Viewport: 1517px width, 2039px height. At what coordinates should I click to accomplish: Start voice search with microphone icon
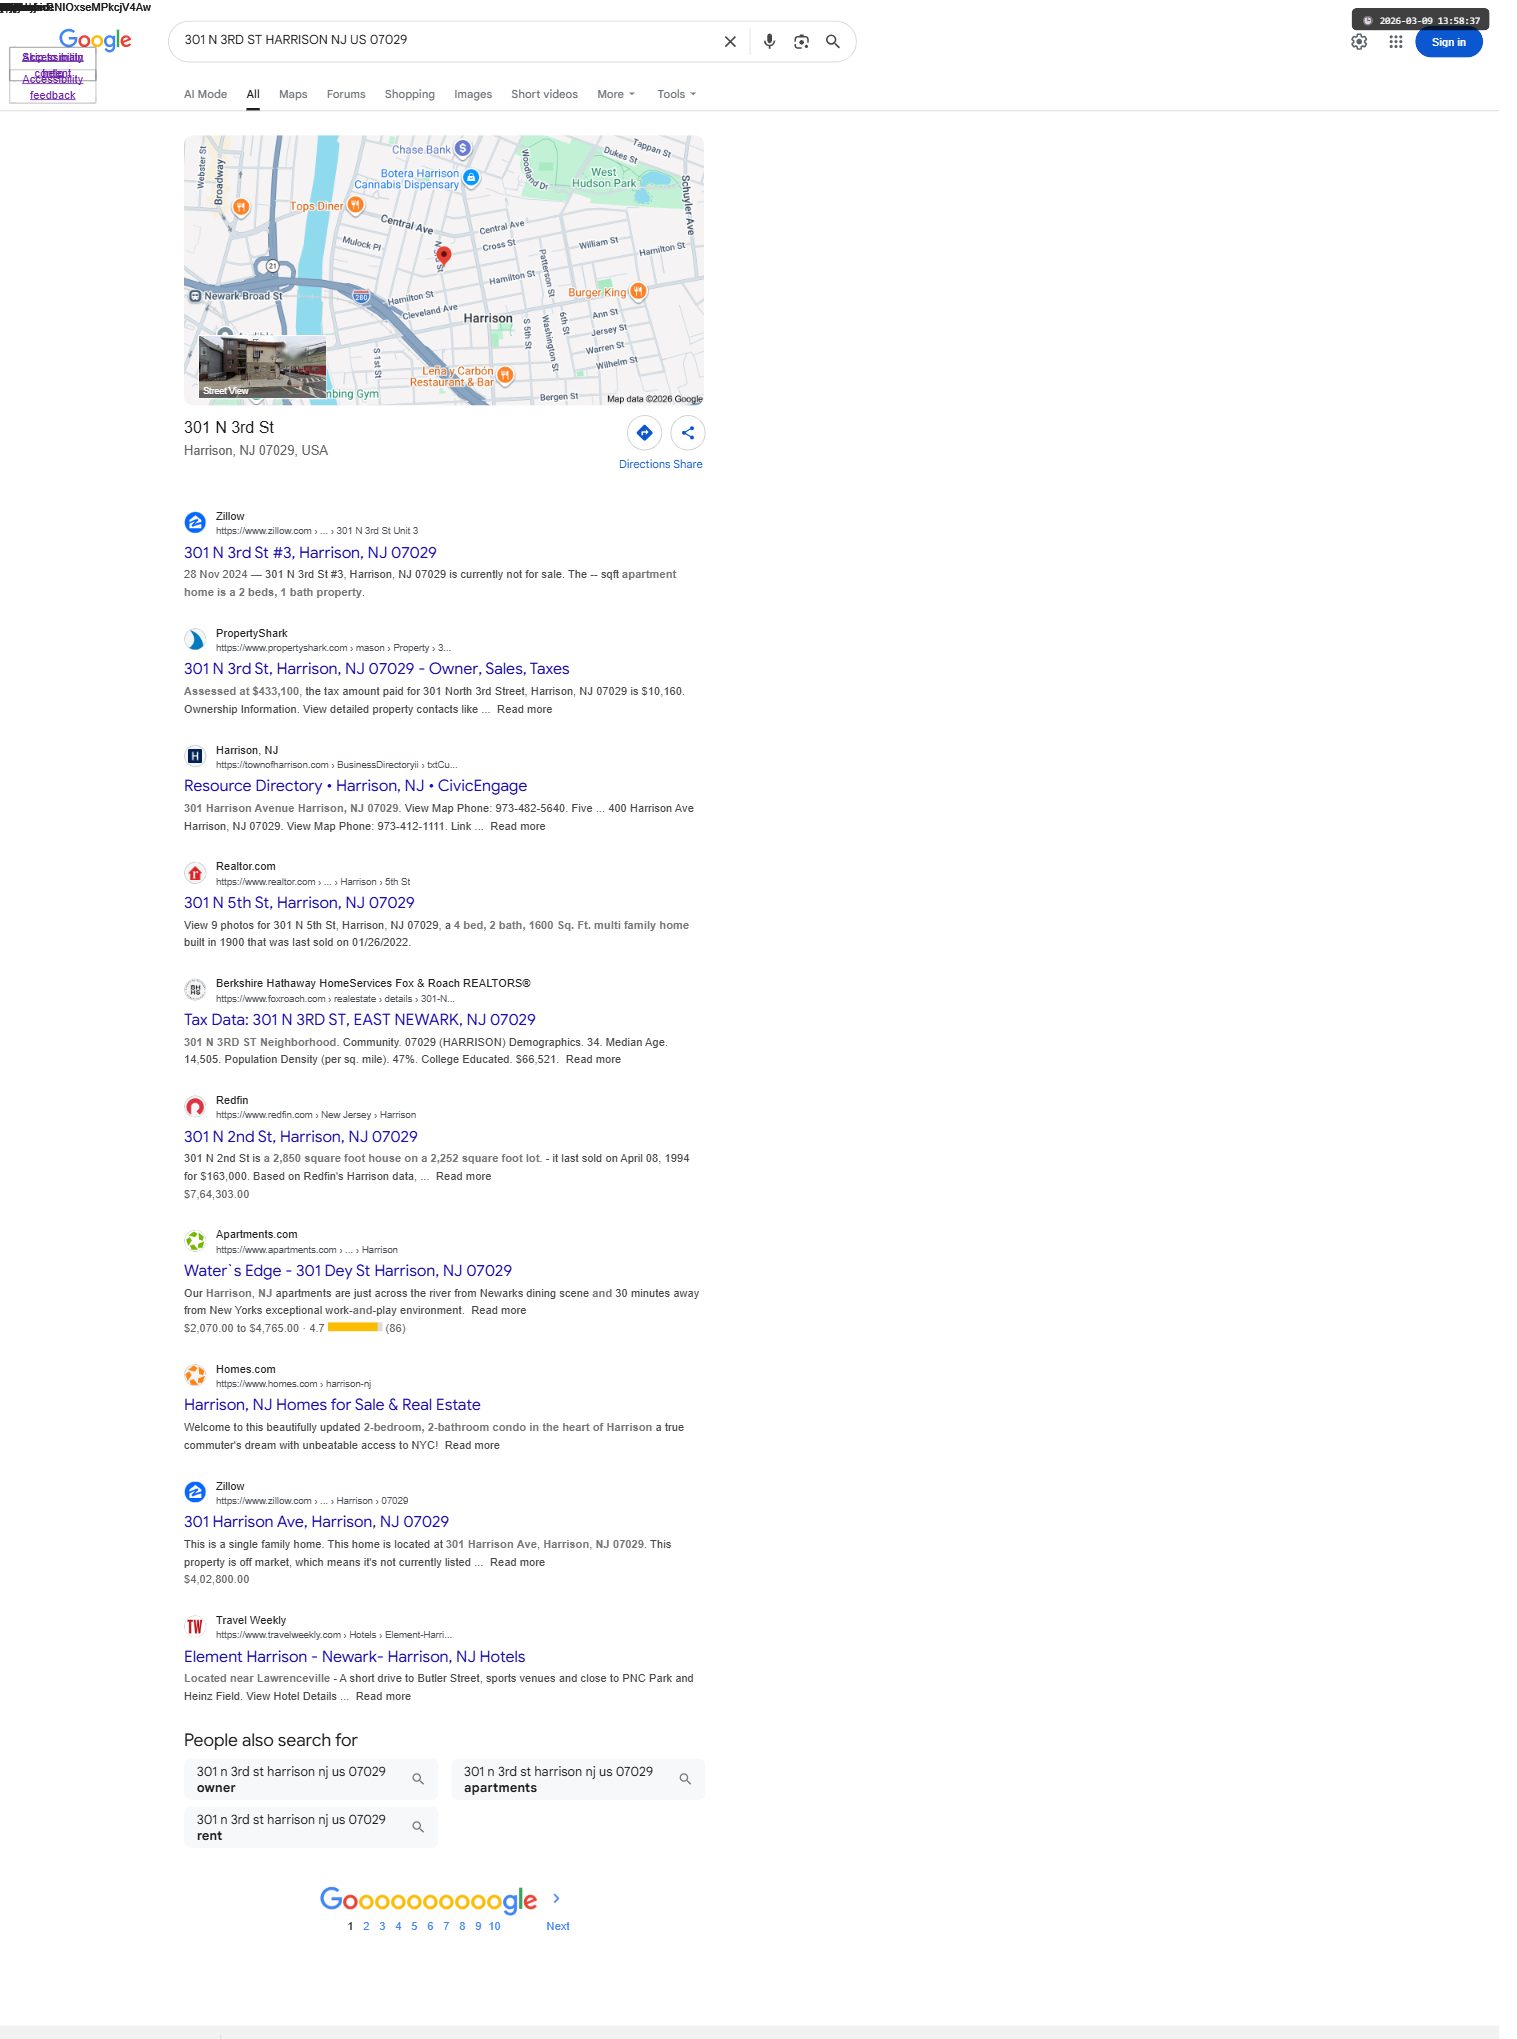point(769,42)
